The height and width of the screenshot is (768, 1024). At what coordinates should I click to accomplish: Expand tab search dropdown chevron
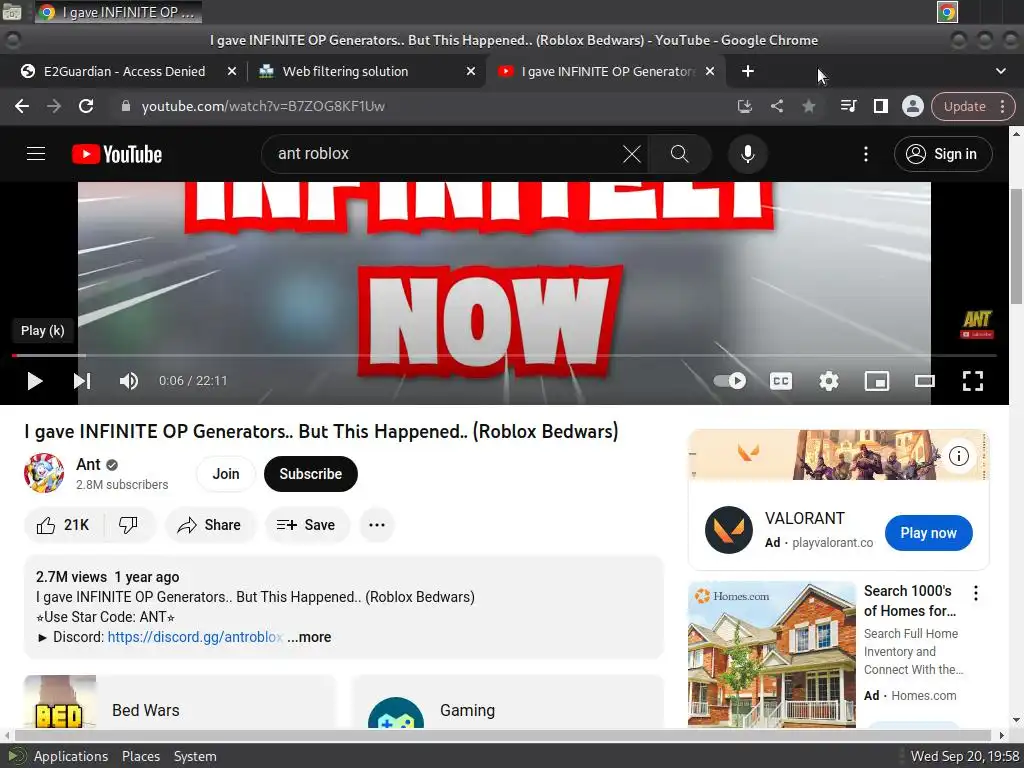coord(1000,71)
